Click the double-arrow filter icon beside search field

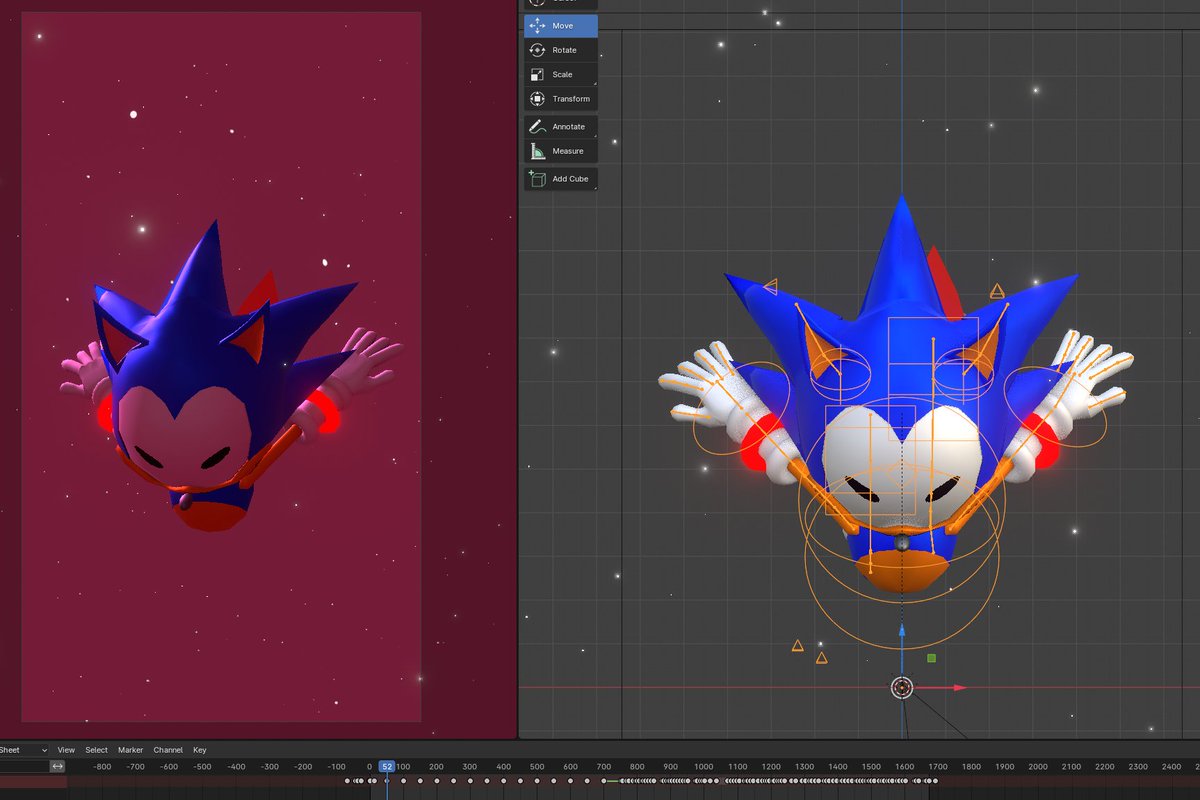coord(58,766)
